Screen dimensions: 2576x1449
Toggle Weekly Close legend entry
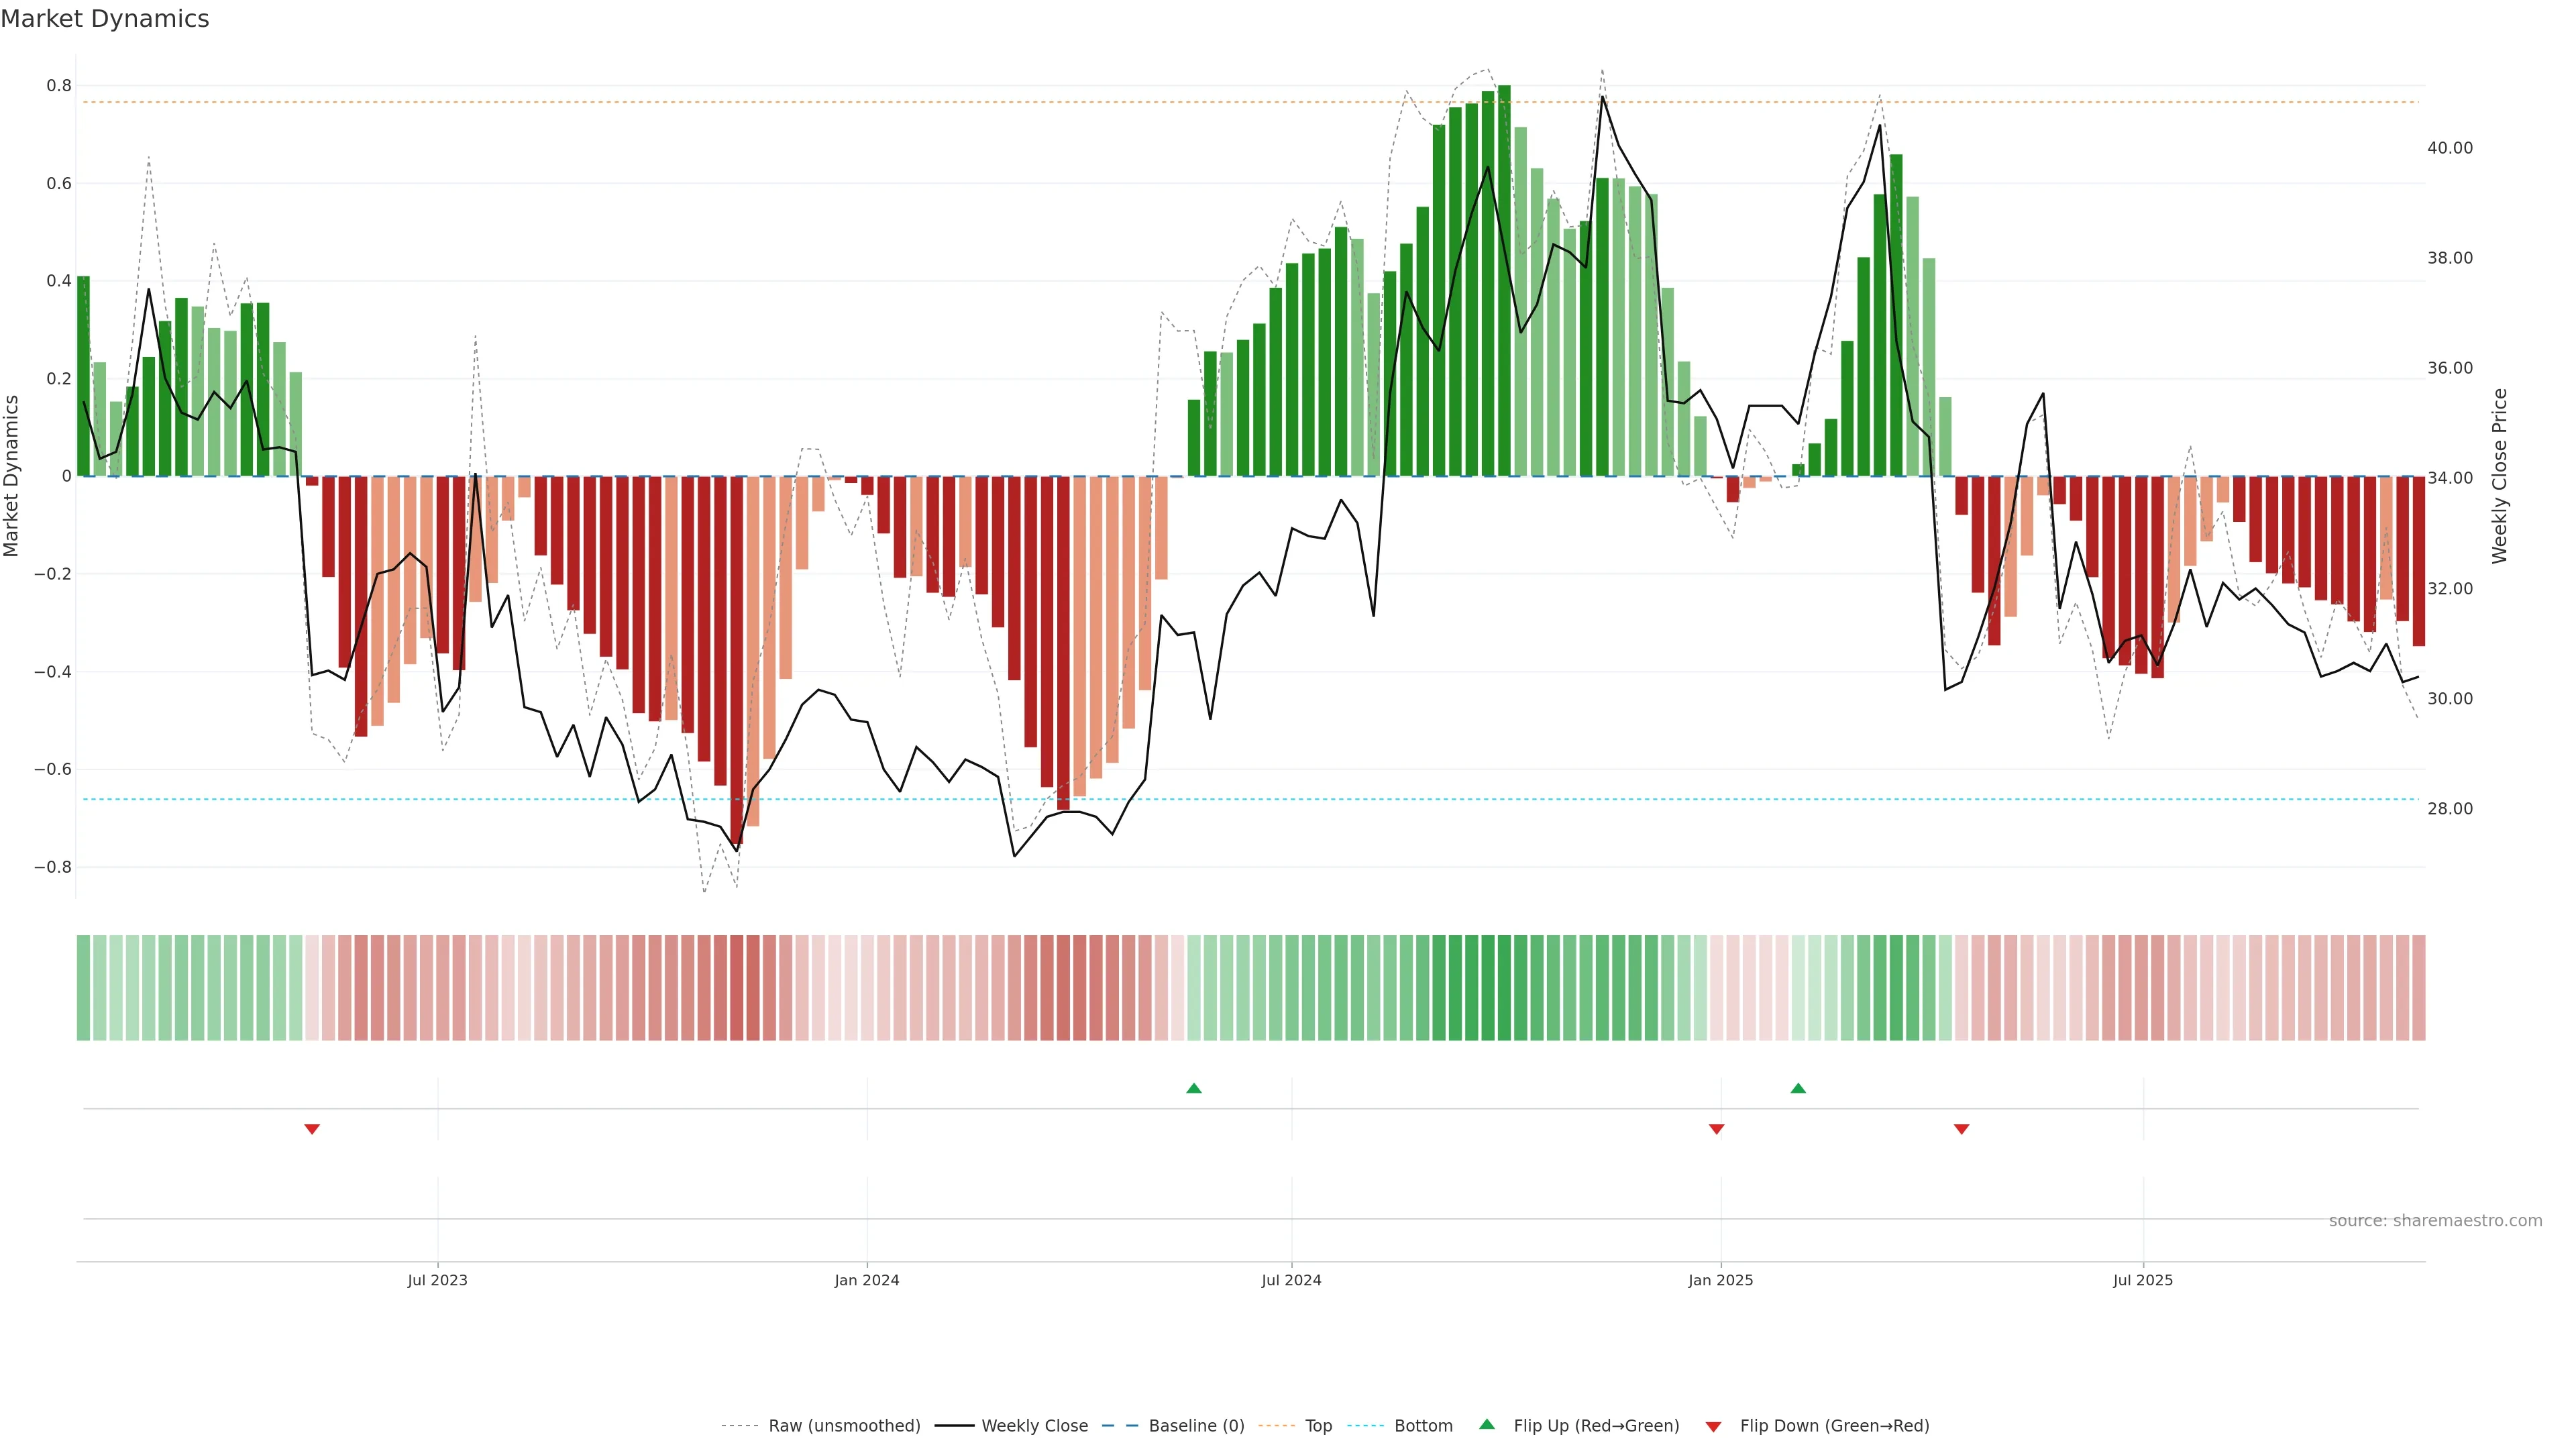click(x=1034, y=1425)
